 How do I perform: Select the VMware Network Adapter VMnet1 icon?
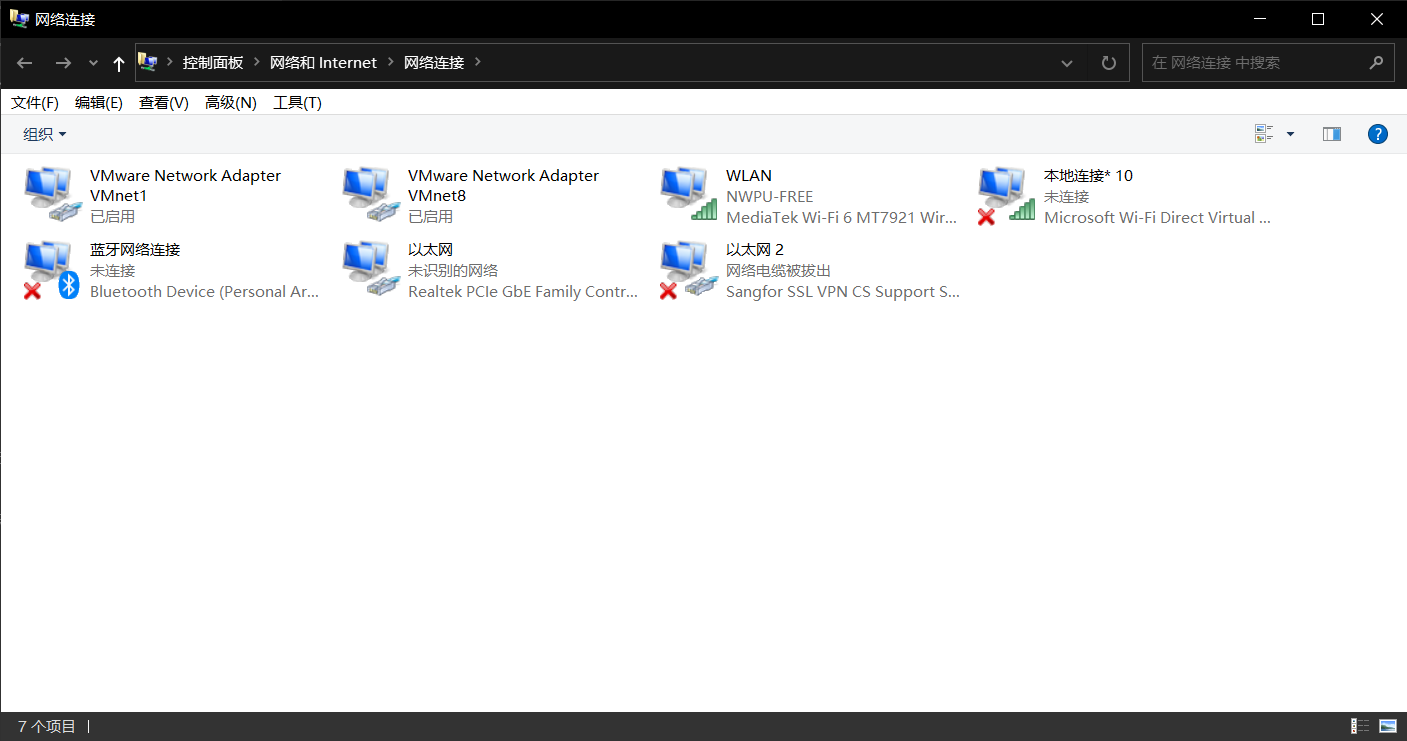pyautogui.click(x=51, y=194)
